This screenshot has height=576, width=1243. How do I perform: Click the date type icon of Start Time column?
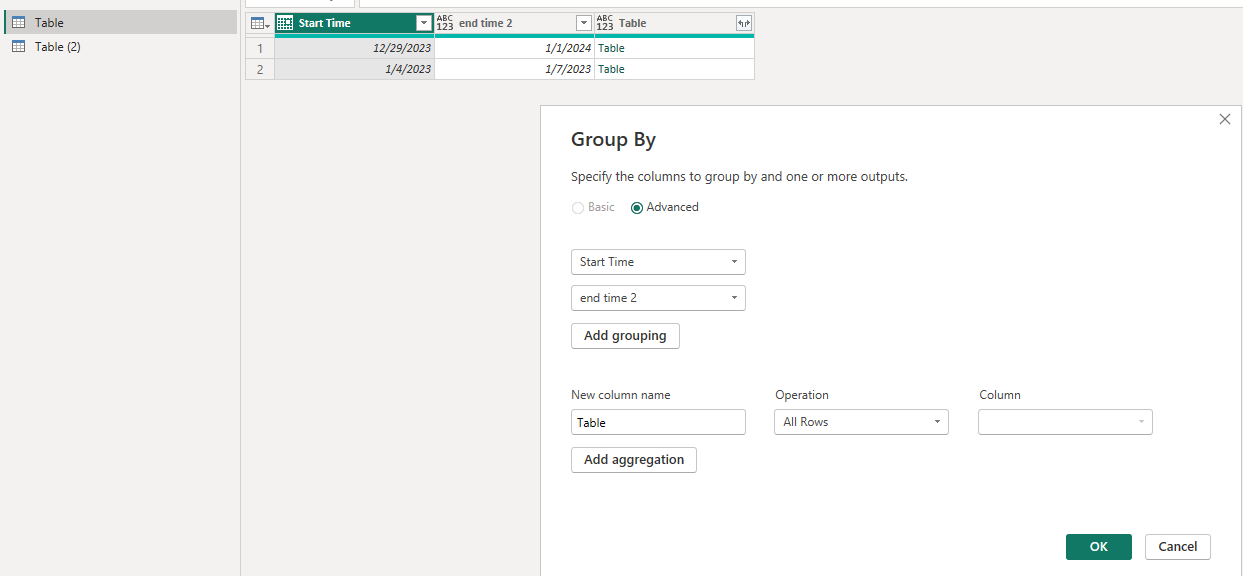(285, 23)
